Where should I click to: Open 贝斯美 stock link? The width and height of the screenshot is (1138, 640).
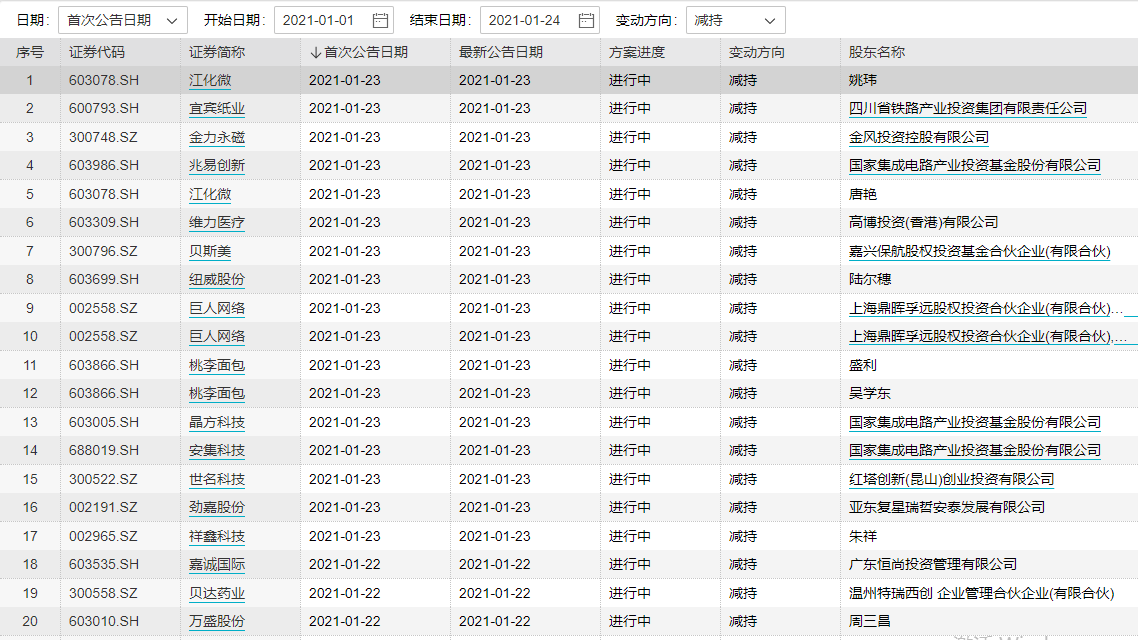(210, 251)
